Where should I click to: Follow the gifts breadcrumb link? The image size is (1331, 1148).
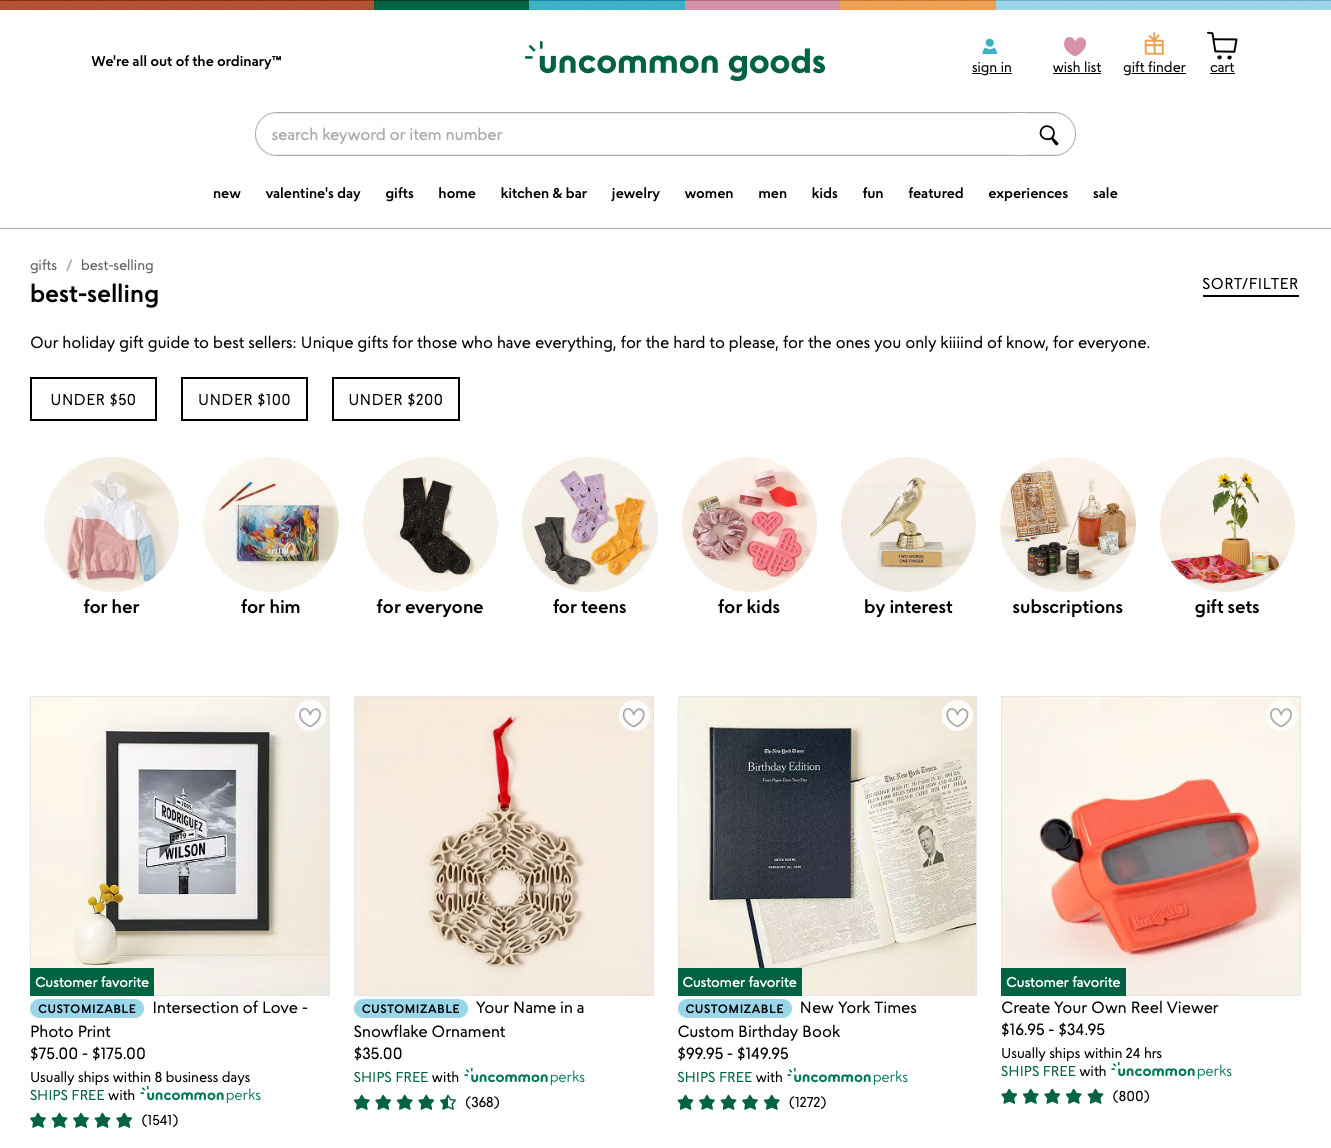coord(43,265)
